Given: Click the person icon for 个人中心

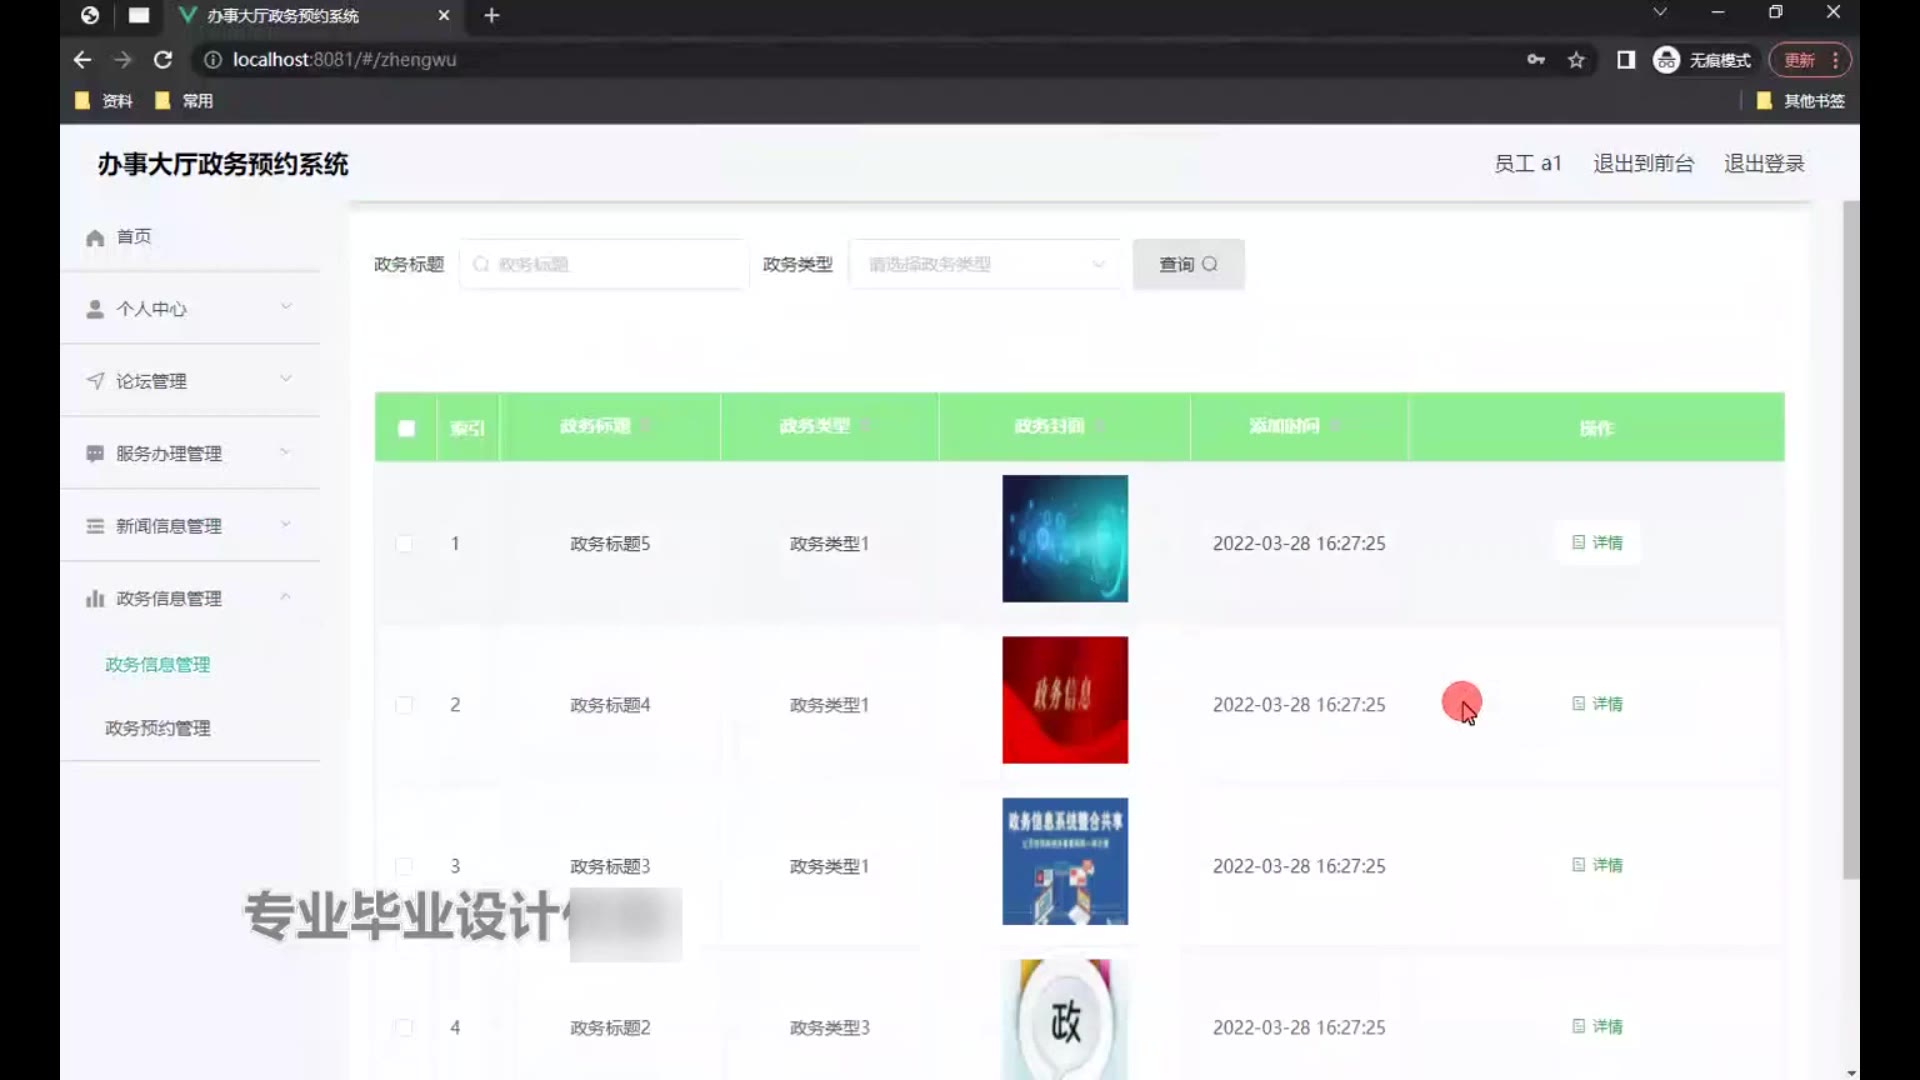Looking at the screenshot, I should [x=95, y=309].
